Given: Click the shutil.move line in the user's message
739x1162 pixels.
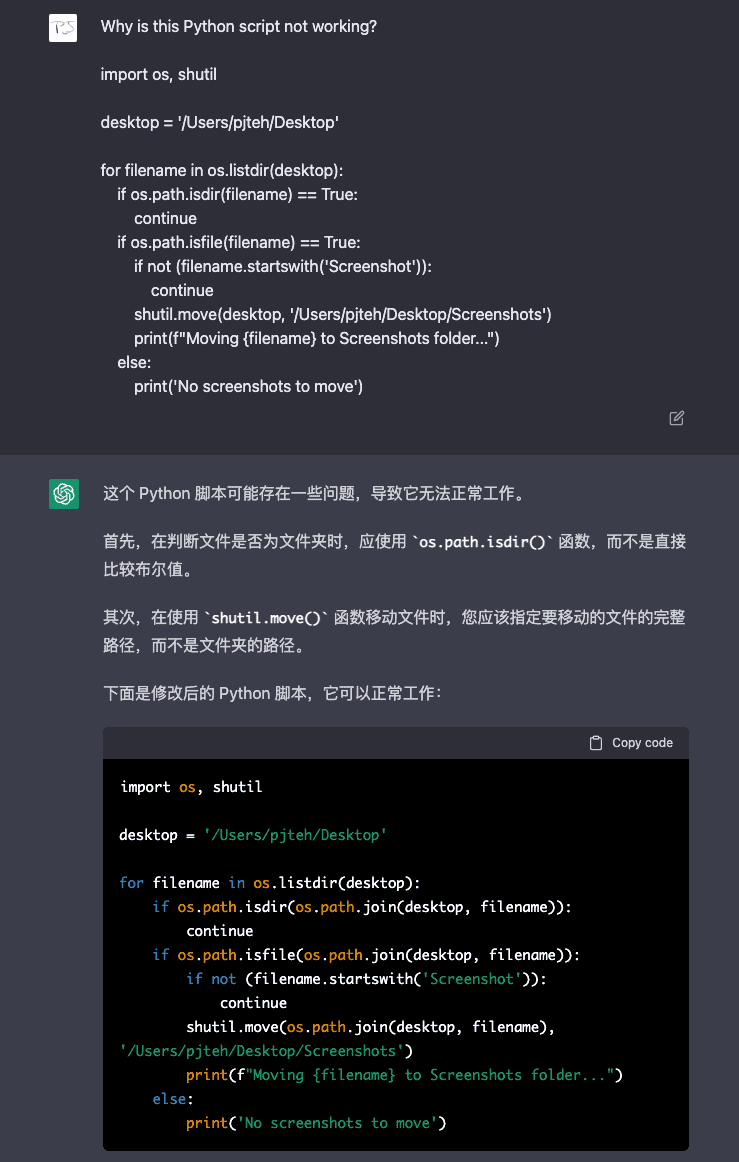Looking at the screenshot, I should tap(343, 315).
